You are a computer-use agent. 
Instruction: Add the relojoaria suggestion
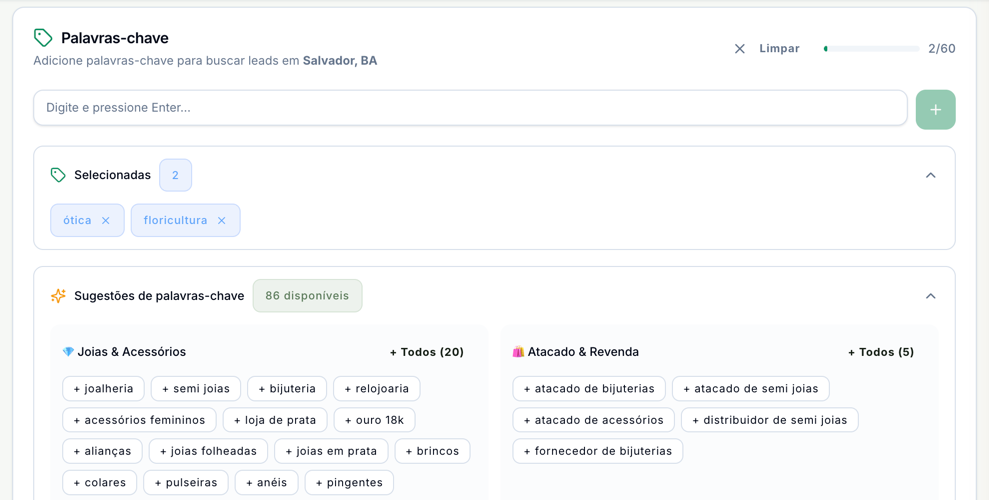[x=377, y=389]
